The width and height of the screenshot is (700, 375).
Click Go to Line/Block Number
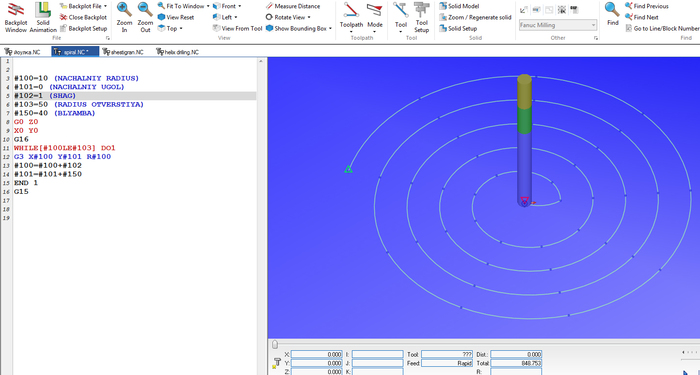pos(662,29)
